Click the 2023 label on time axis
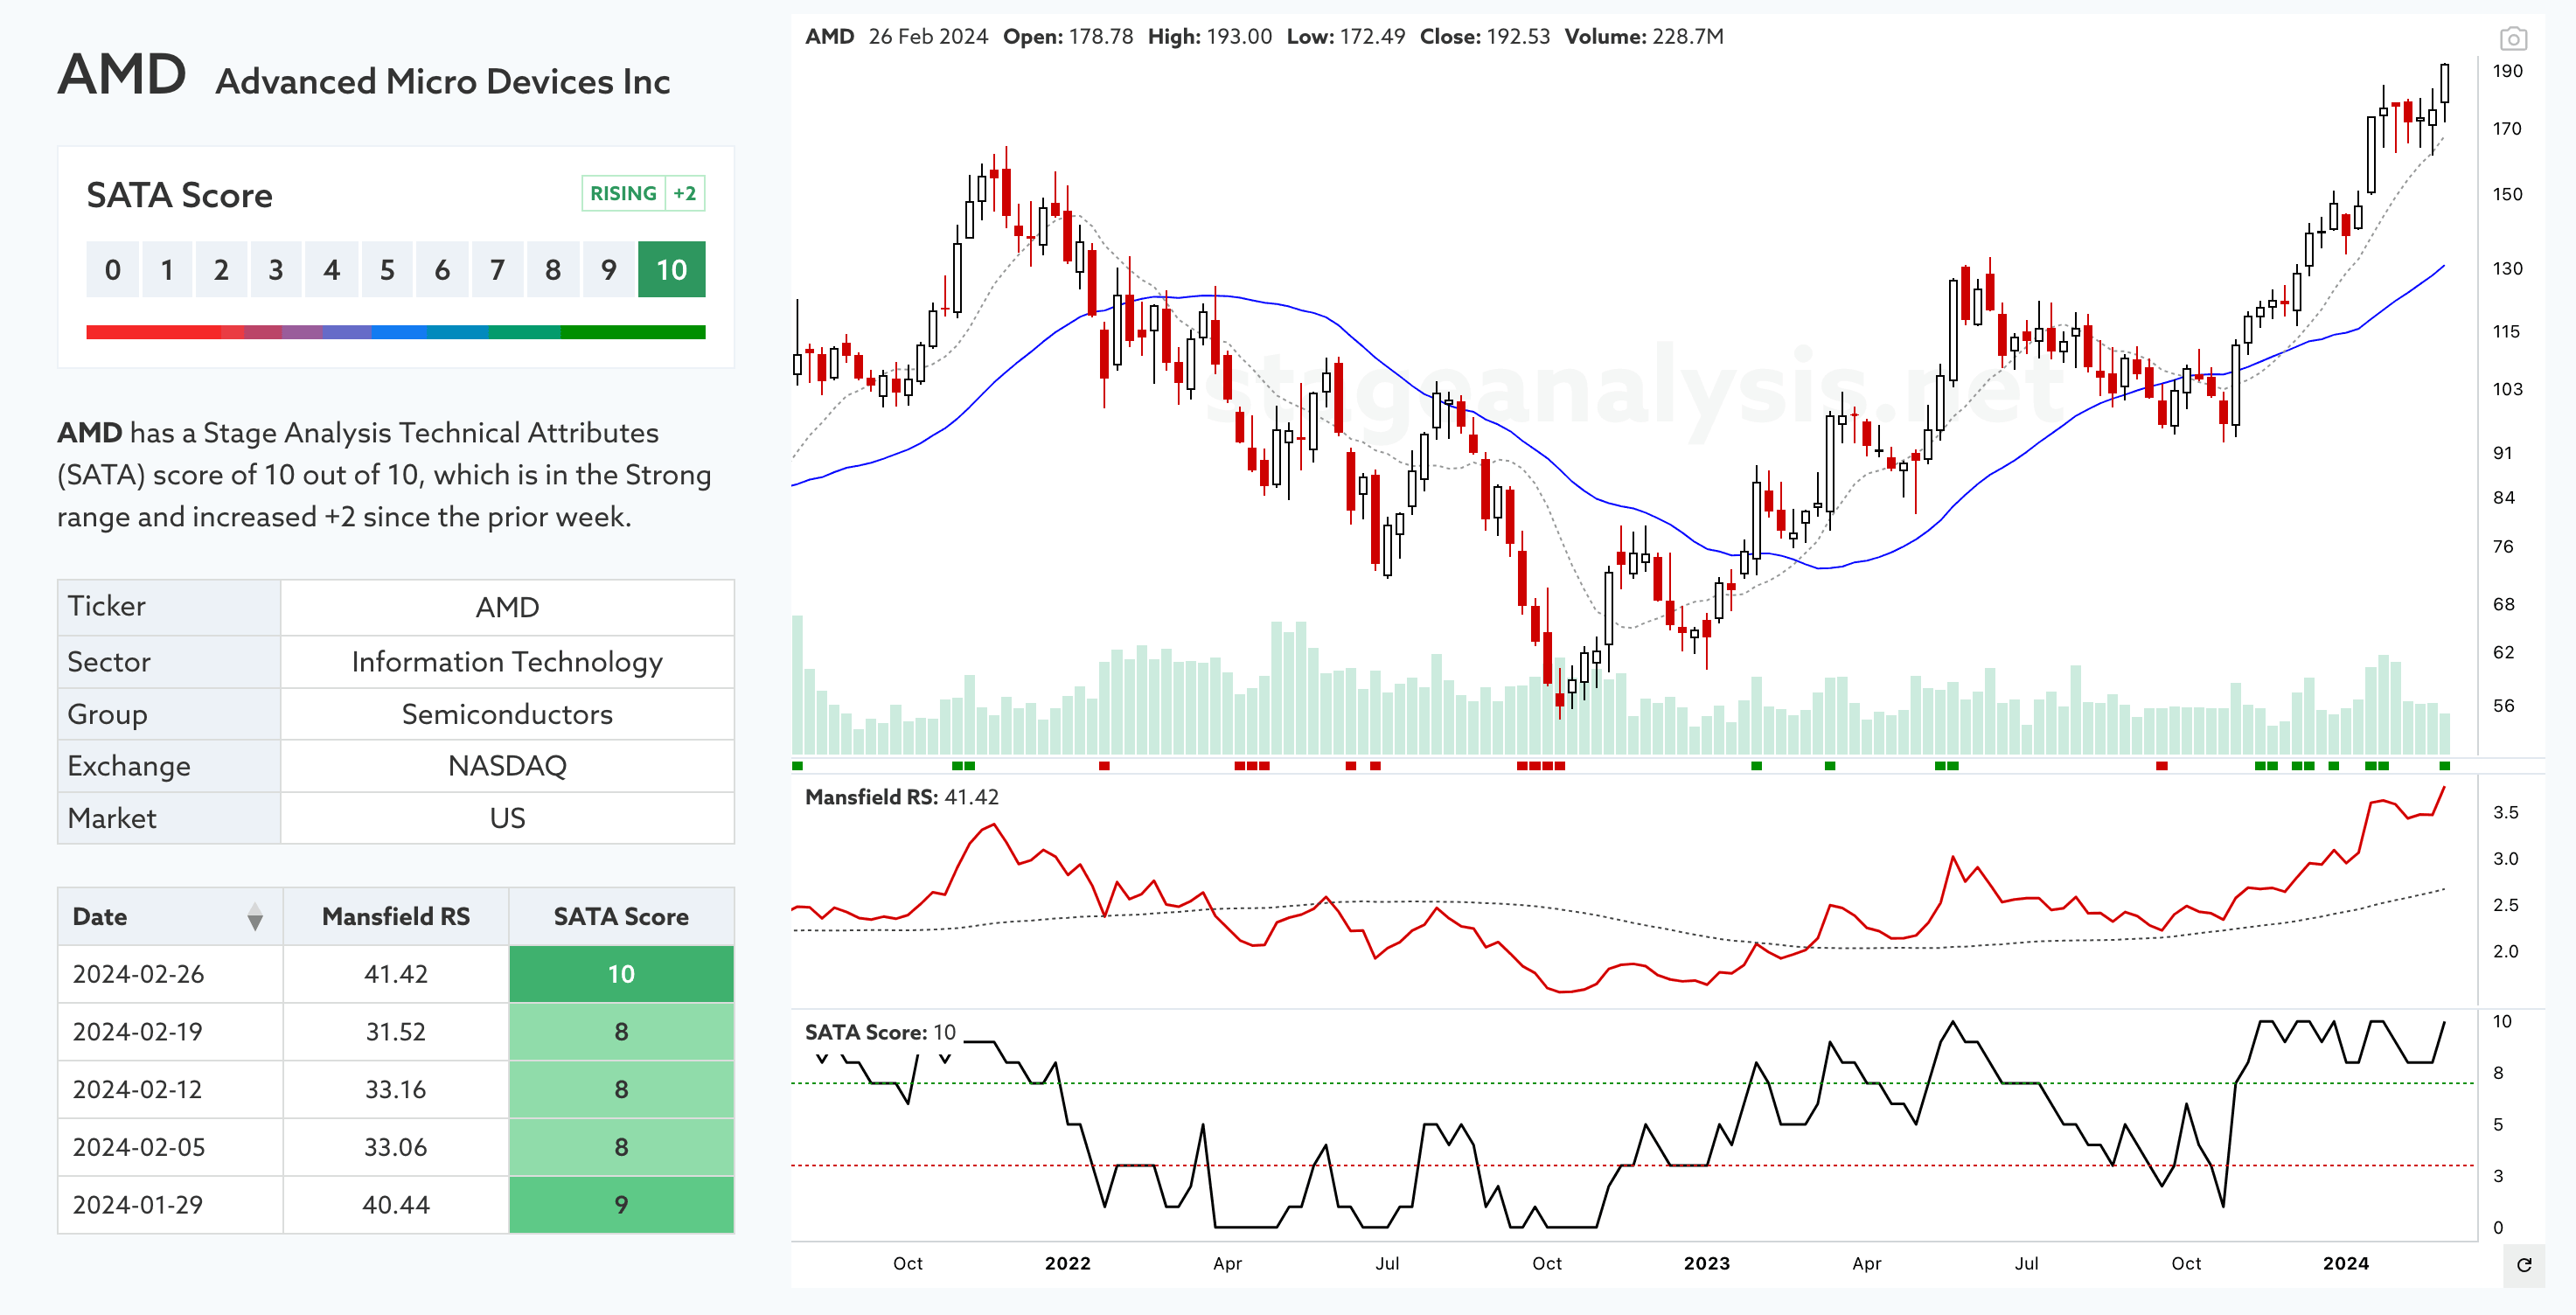Screen dimensions: 2576x1315 [1706, 1263]
